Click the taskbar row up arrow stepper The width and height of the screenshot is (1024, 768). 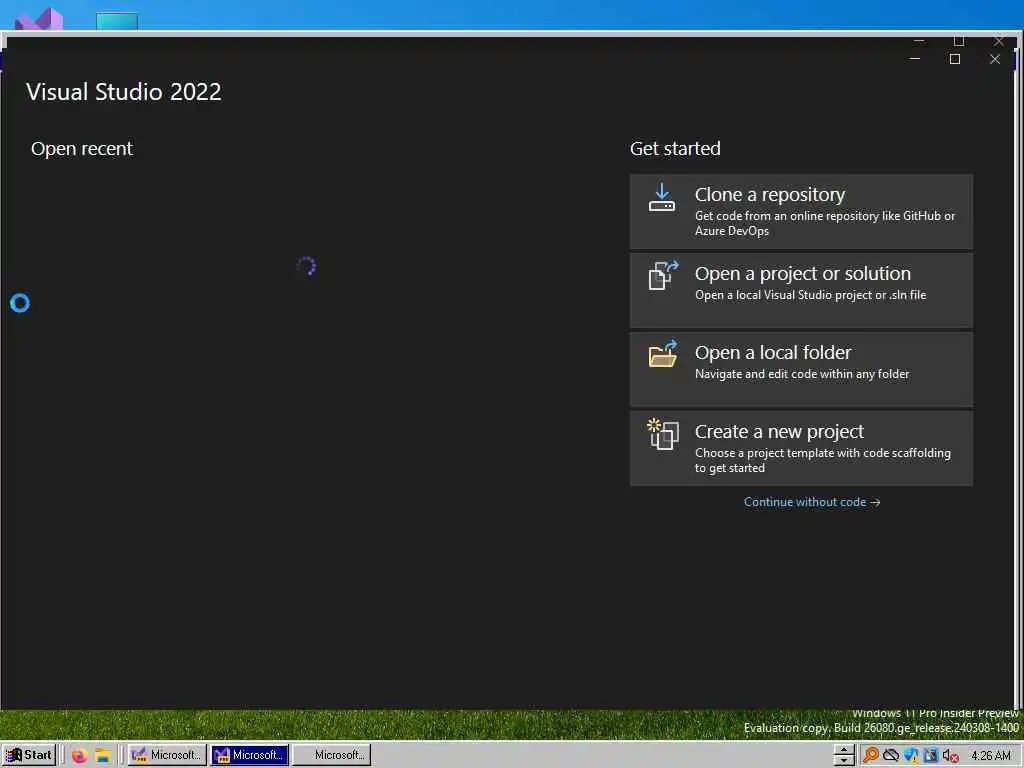click(x=844, y=750)
